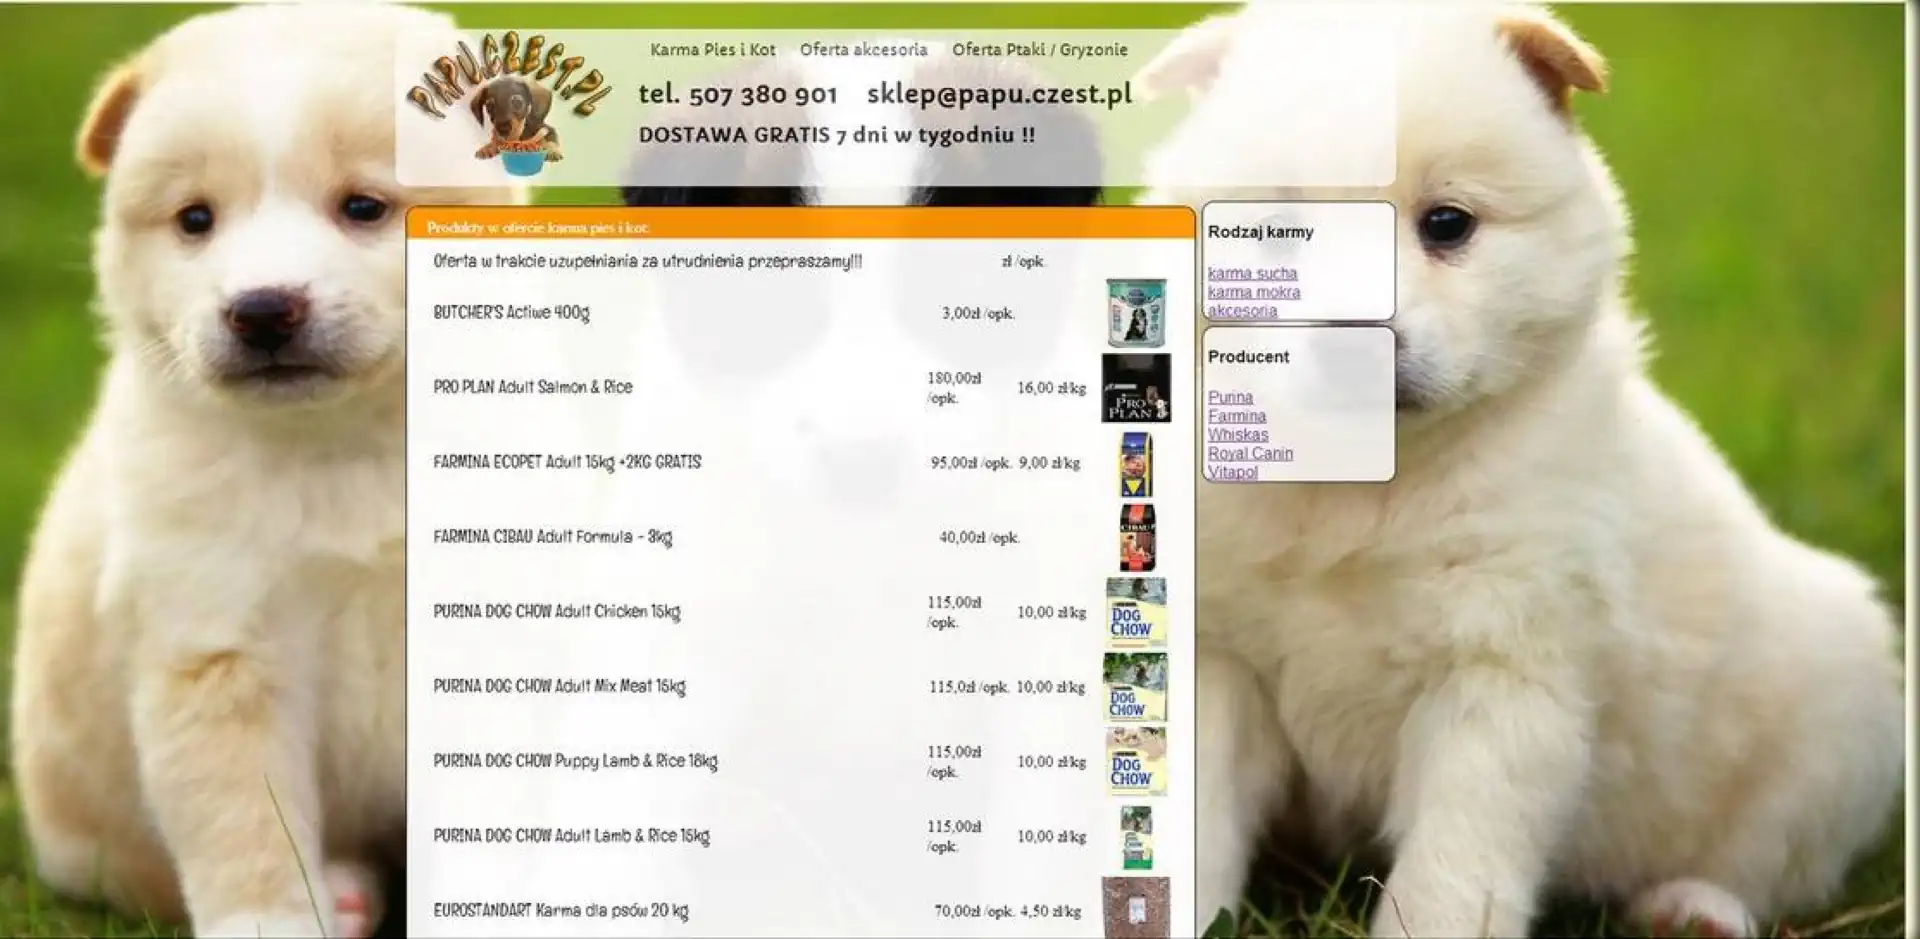
Task: Select the karma mokra filter link
Action: click(1253, 292)
